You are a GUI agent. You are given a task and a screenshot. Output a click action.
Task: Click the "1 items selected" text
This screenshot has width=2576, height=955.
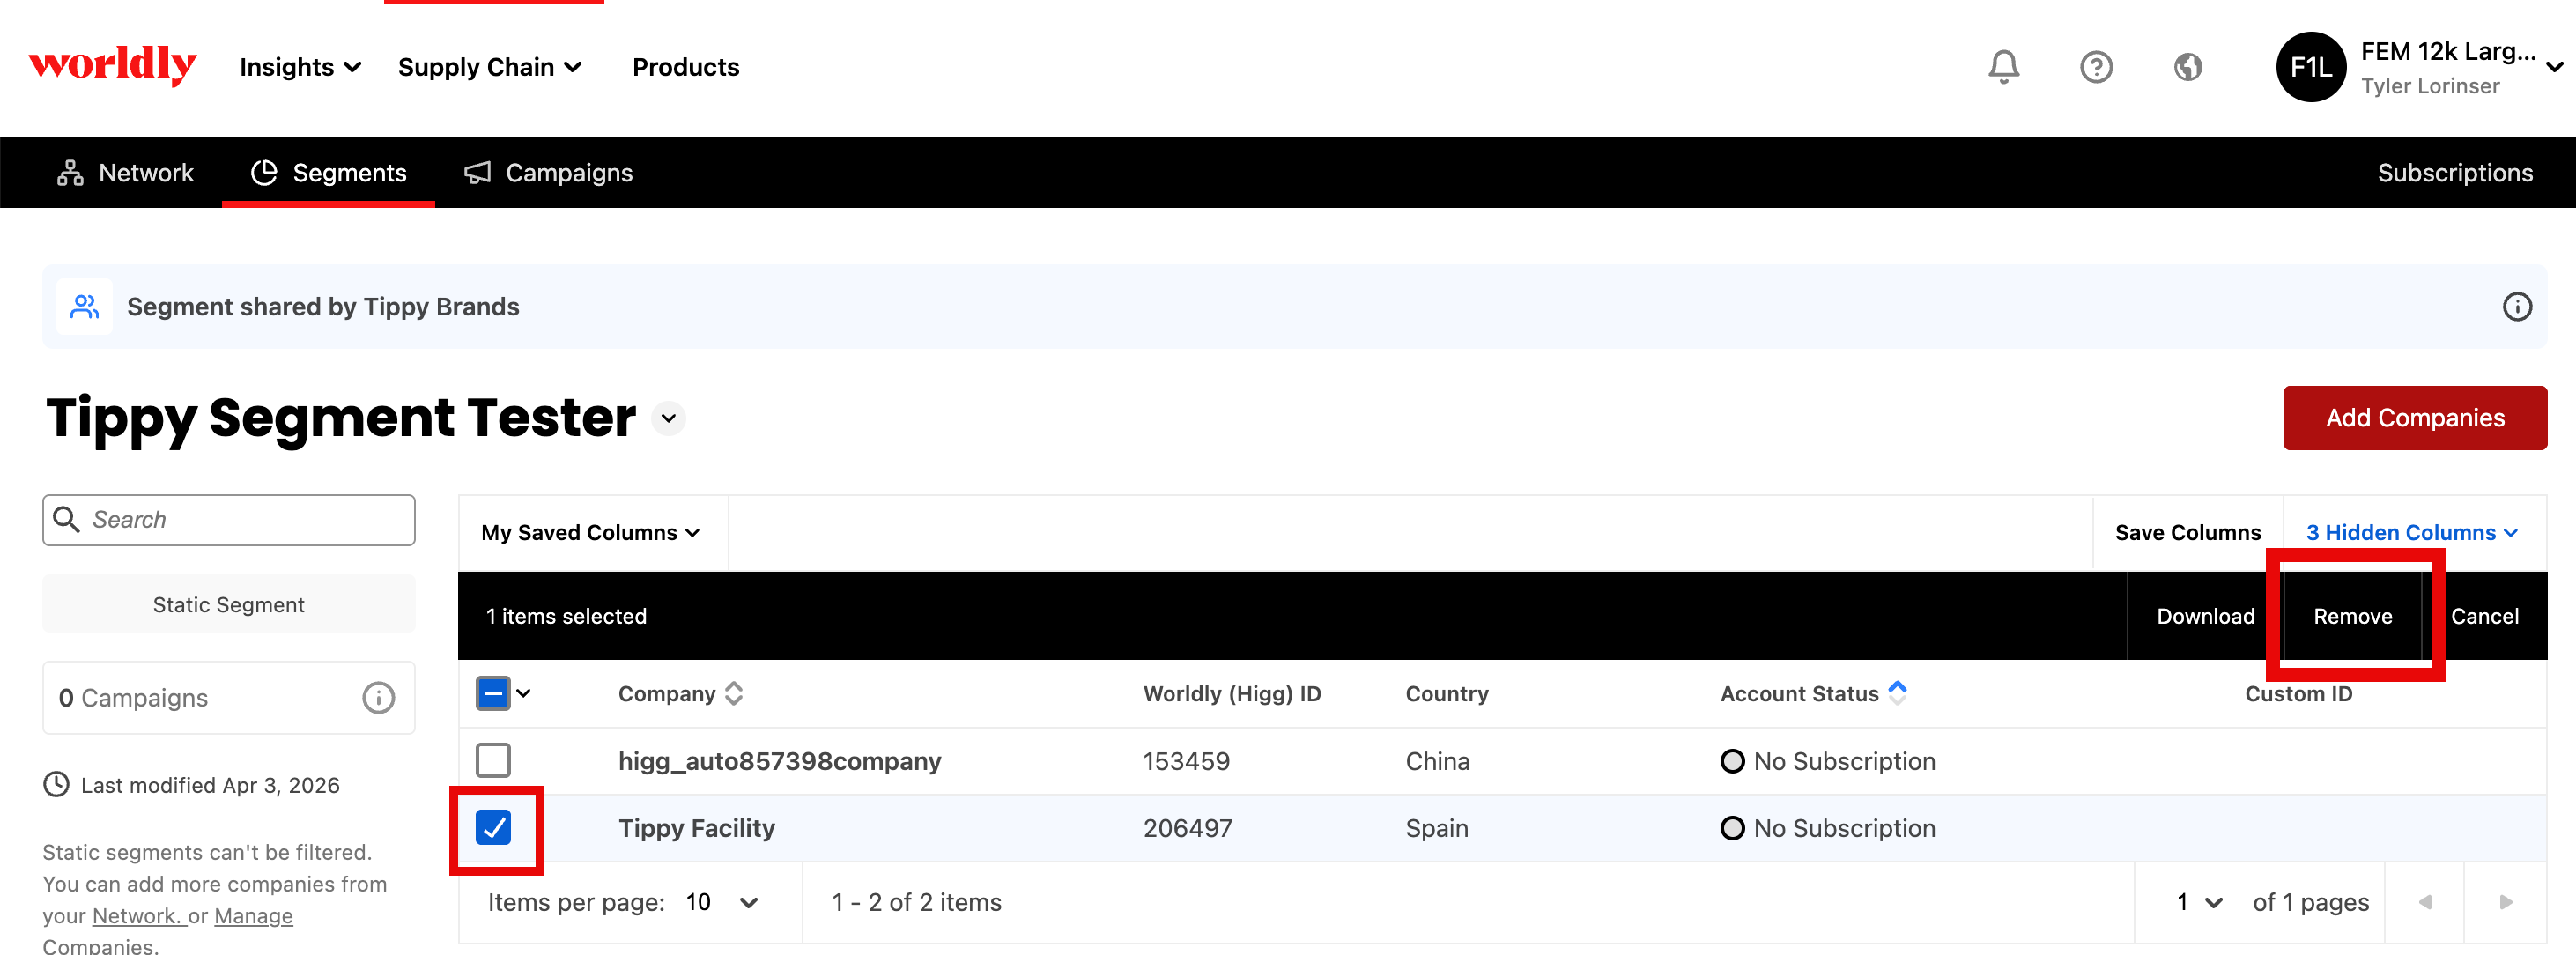(x=566, y=616)
